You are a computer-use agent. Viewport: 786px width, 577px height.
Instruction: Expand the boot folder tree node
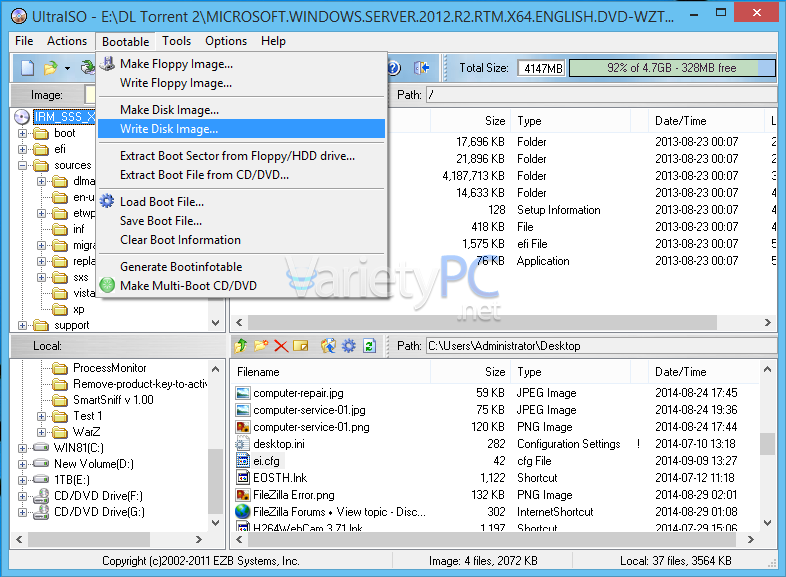click(x=23, y=133)
